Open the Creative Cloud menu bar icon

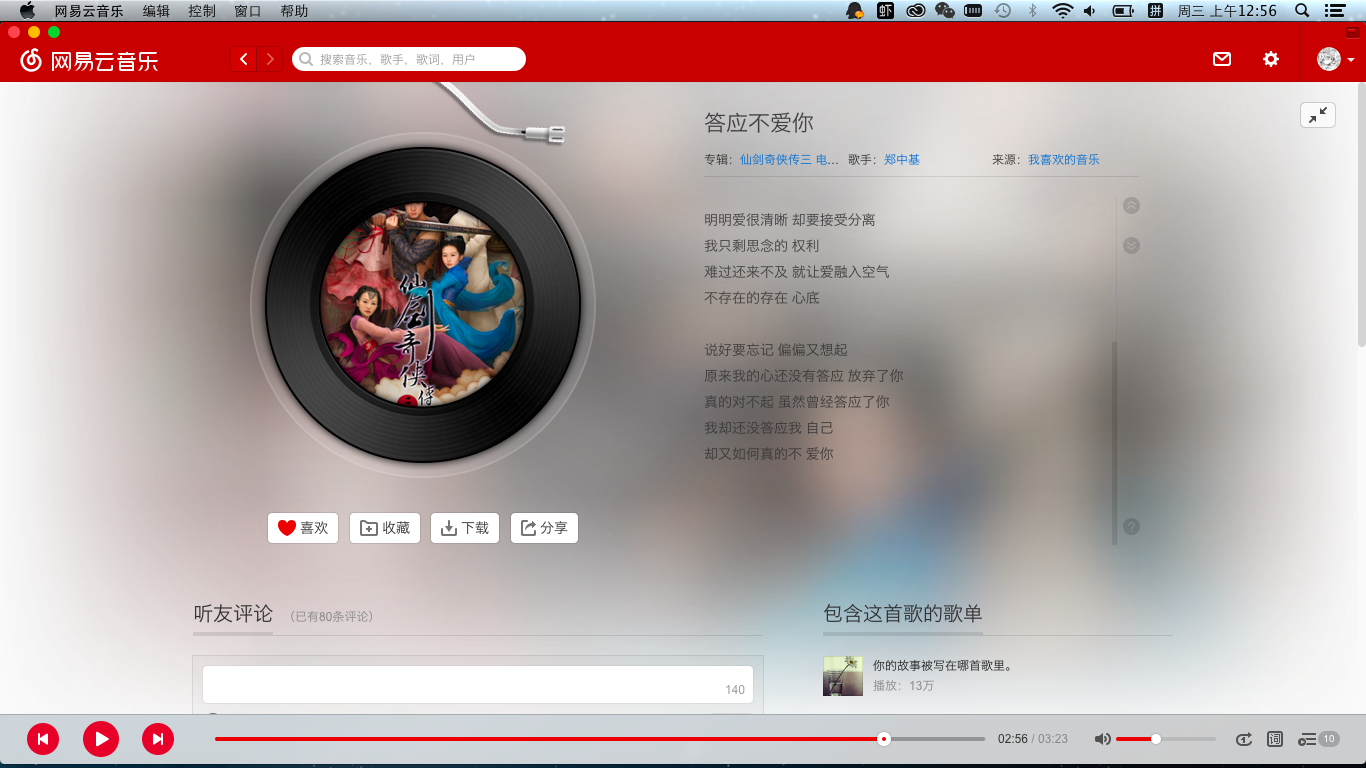[915, 11]
